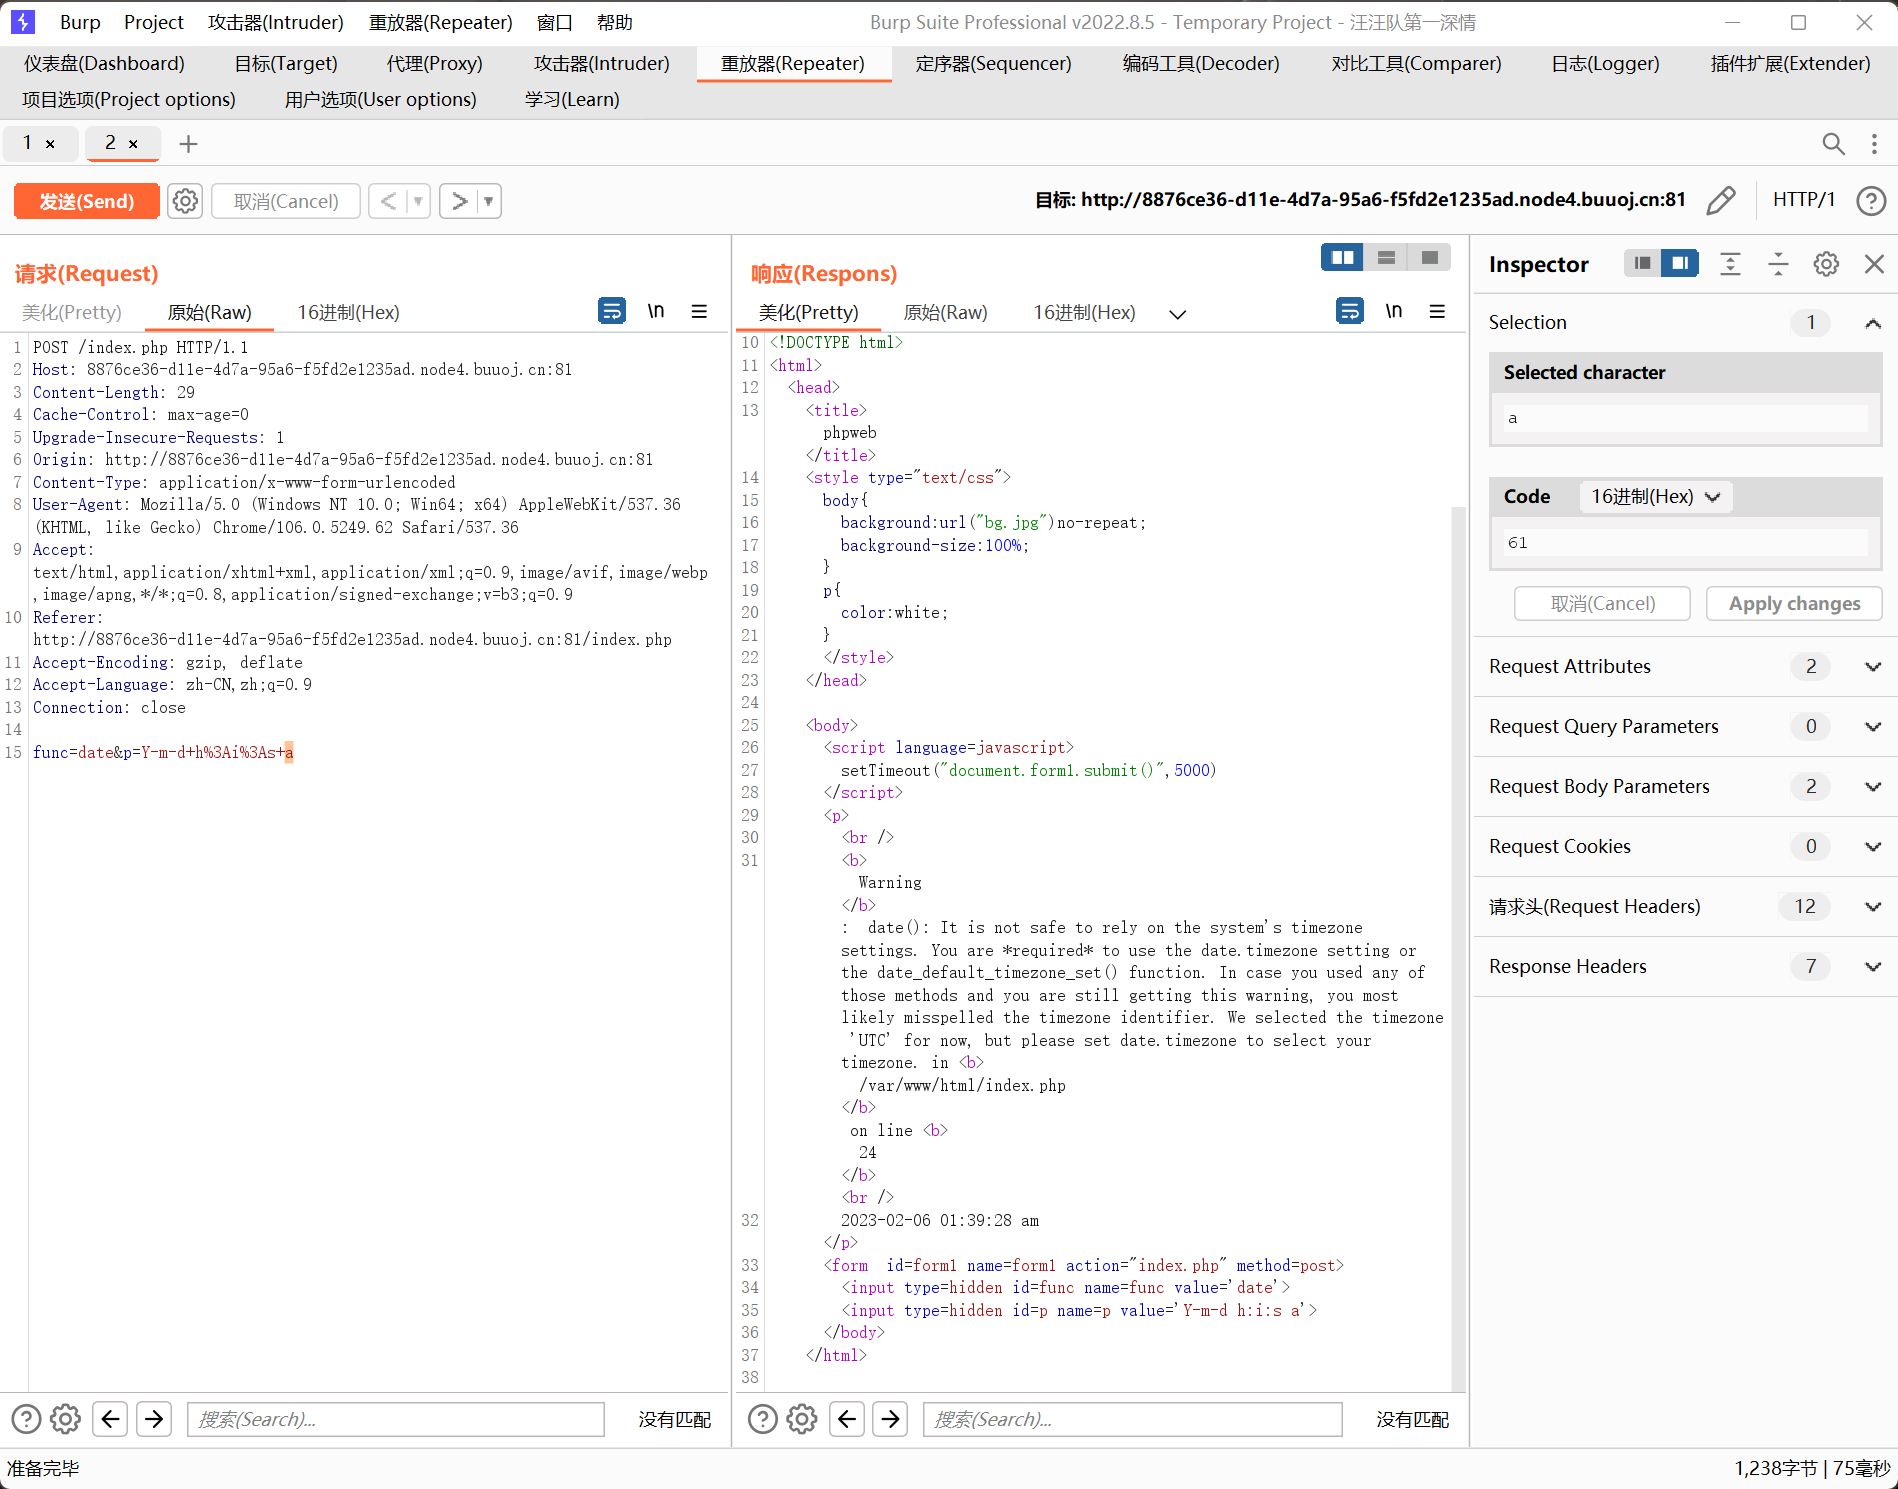Open the Response pane hamburger menu
The width and height of the screenshot is (1898, 1489).
pos(1437,311)
